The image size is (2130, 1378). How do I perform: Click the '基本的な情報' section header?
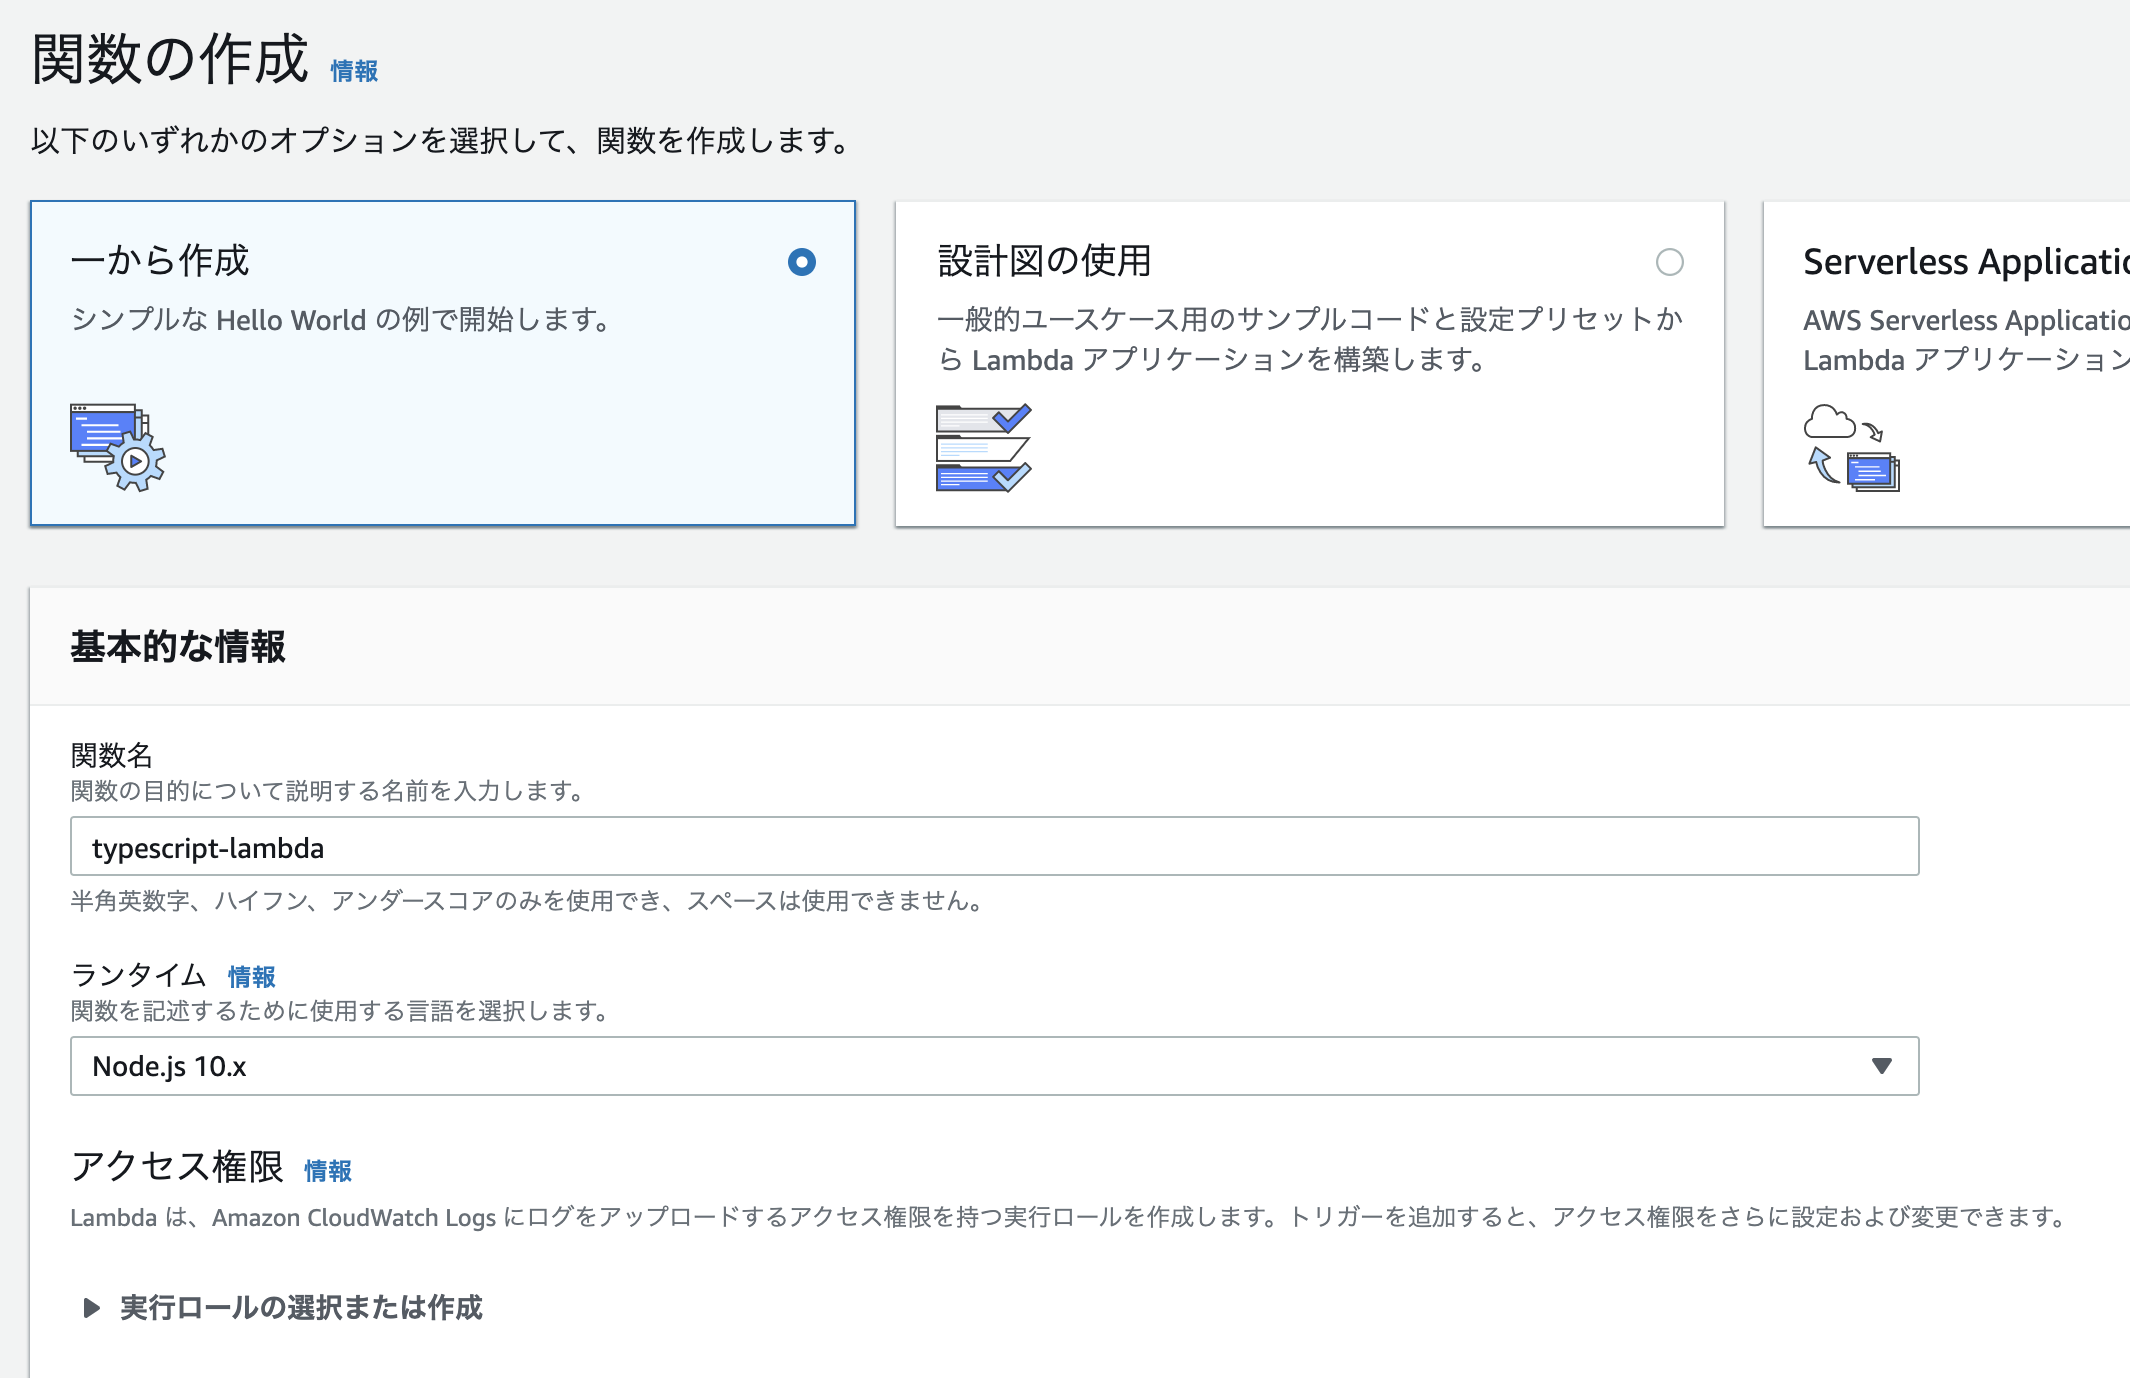pos(178,647)
